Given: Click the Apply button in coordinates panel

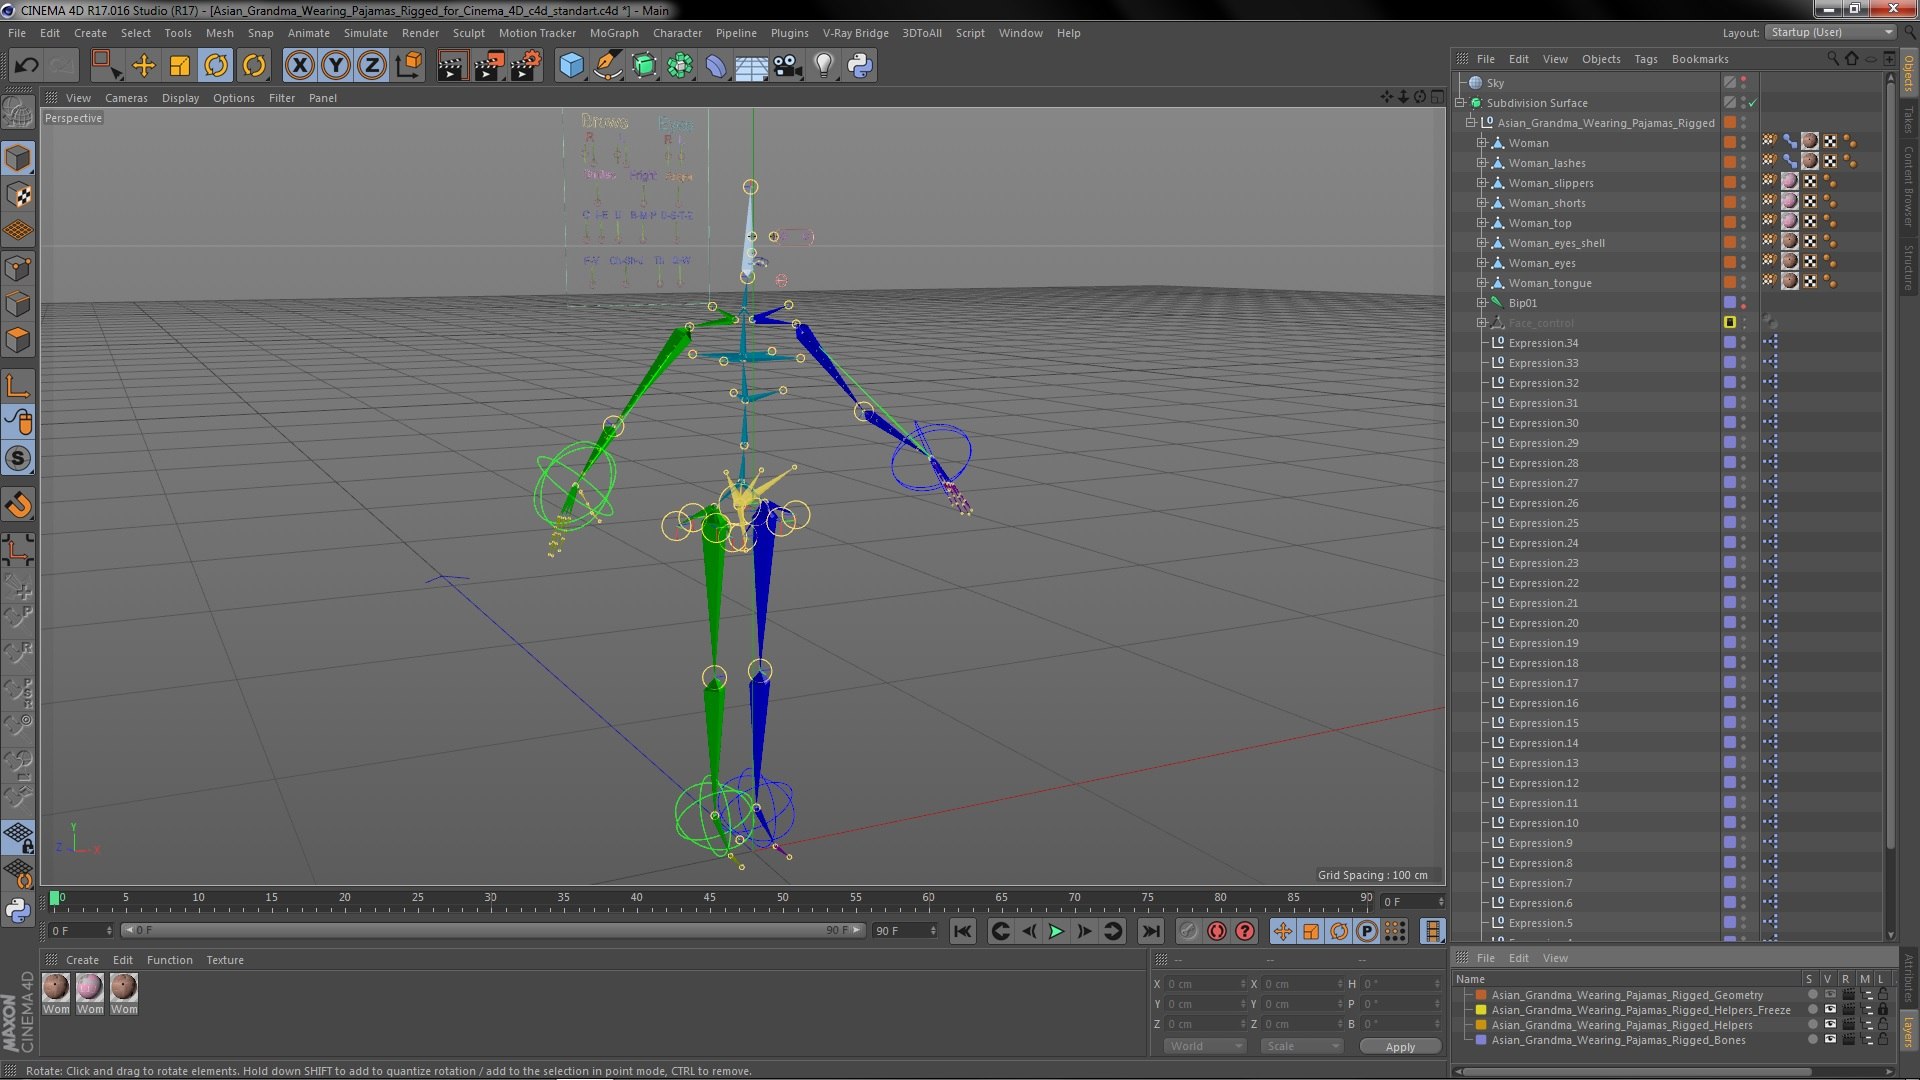Looking at the screenshot, I should click(x=1400, y=1046).
